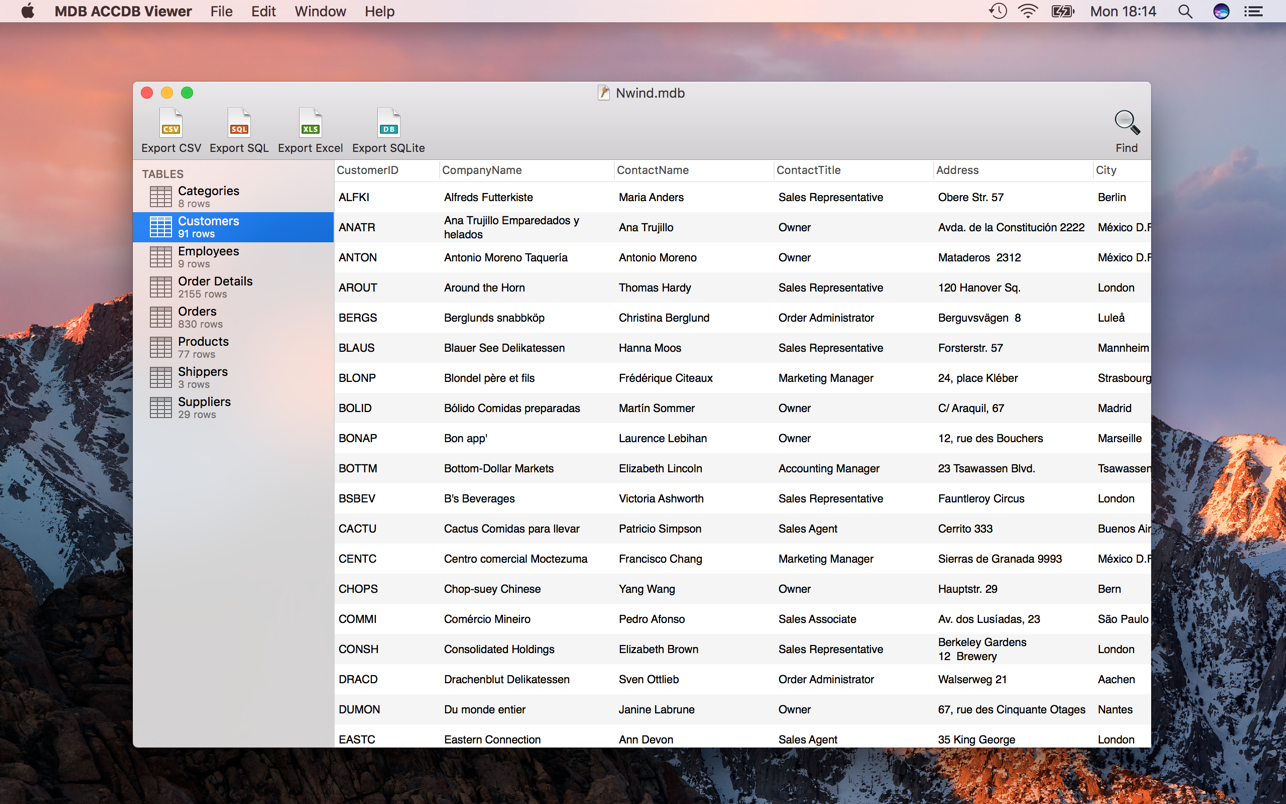
Task: Select the Order Details table
Action: point(215,286)
